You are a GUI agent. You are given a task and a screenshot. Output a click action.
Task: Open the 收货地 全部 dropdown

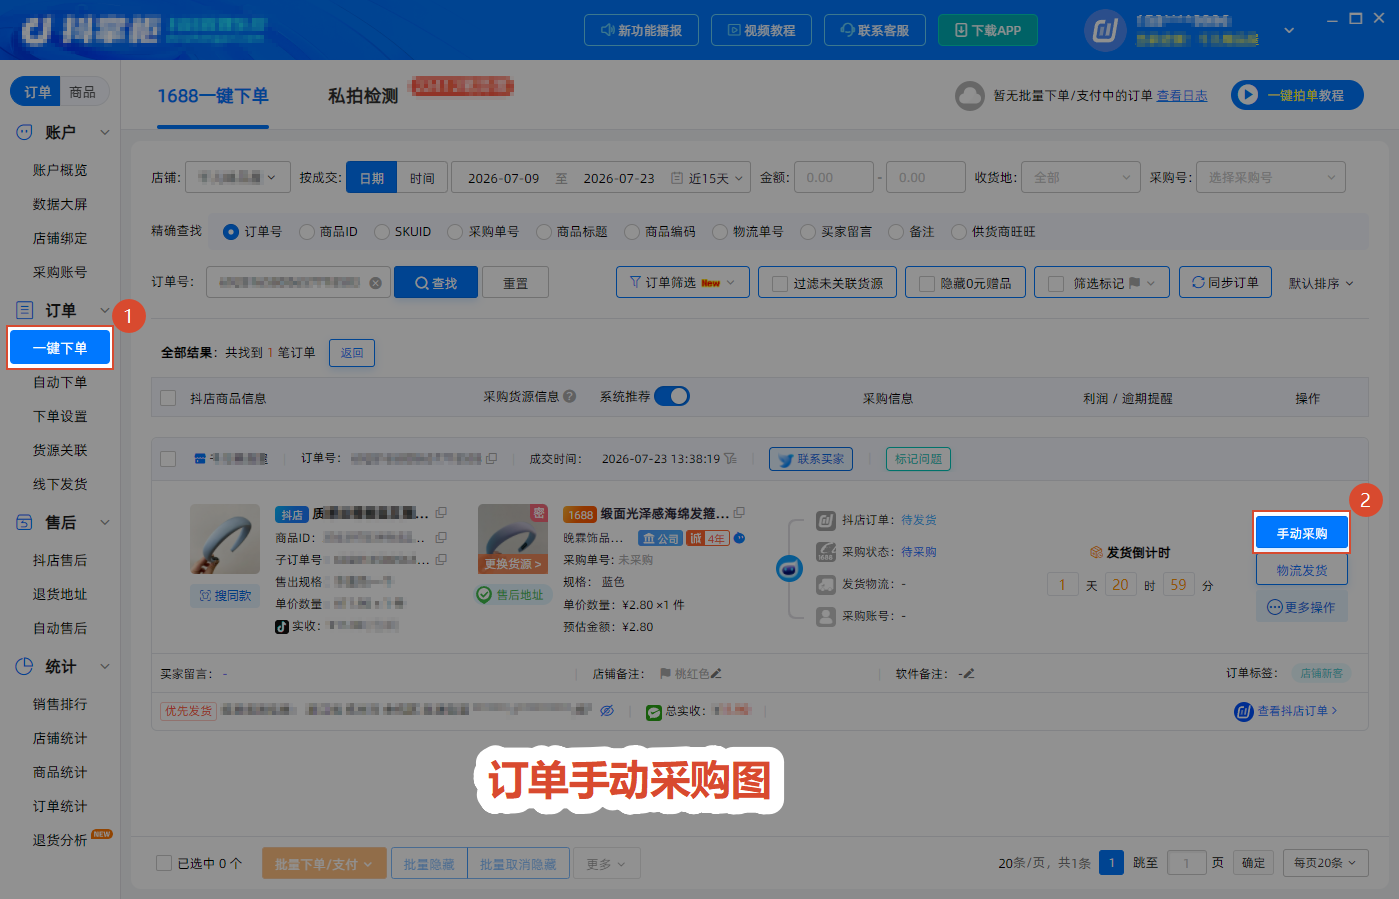pos(1081,177)
